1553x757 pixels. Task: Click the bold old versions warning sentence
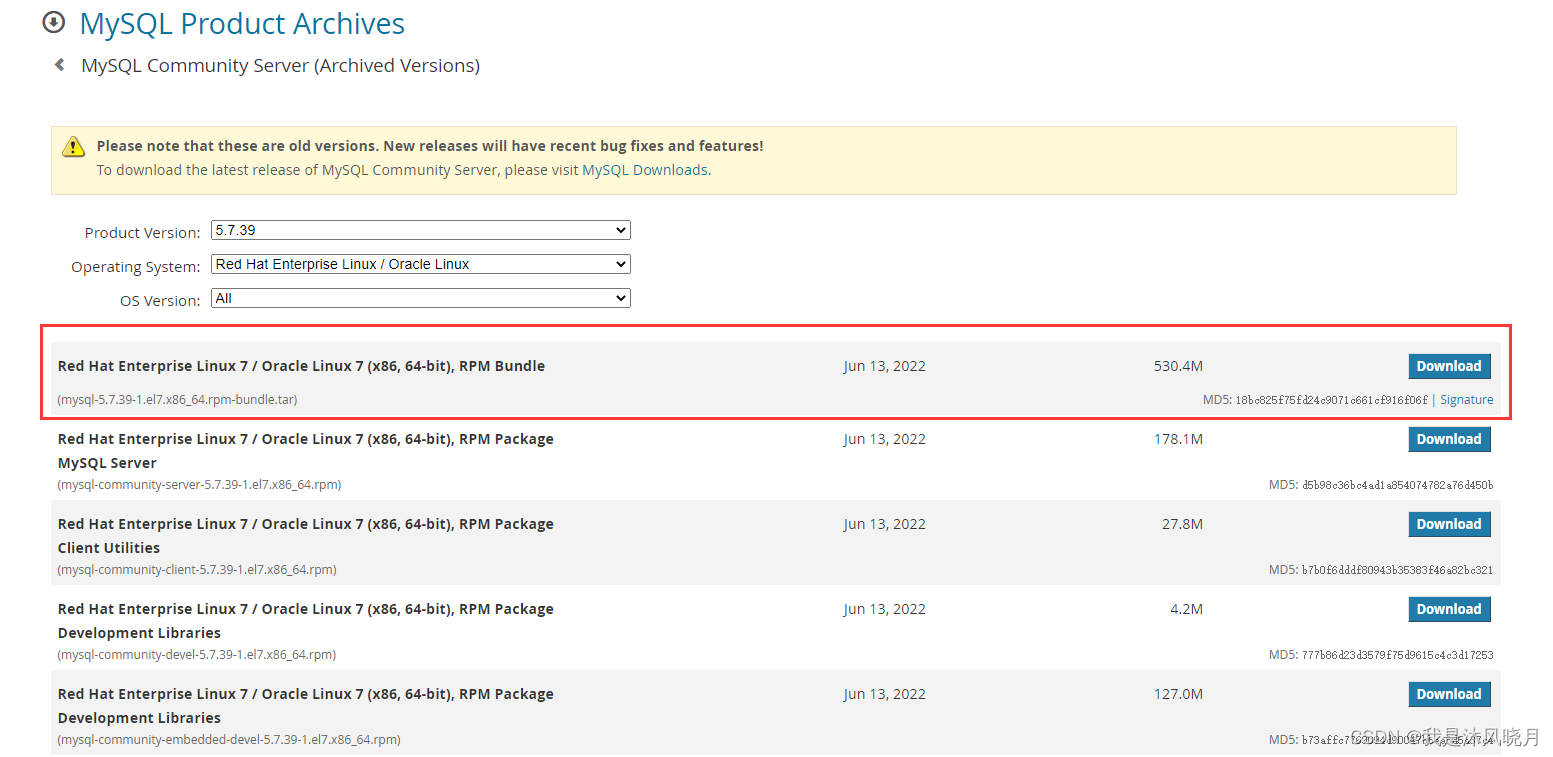tap(430, 146)
